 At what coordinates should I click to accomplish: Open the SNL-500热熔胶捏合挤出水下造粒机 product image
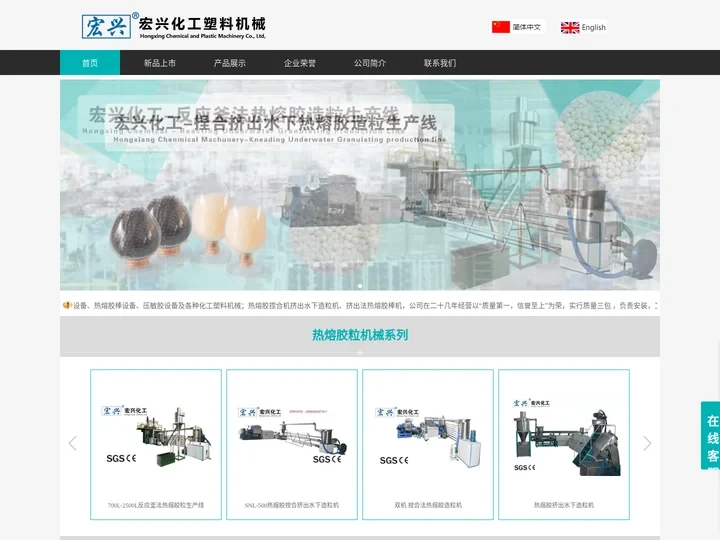pyautogui.click(x=292, y=435)
